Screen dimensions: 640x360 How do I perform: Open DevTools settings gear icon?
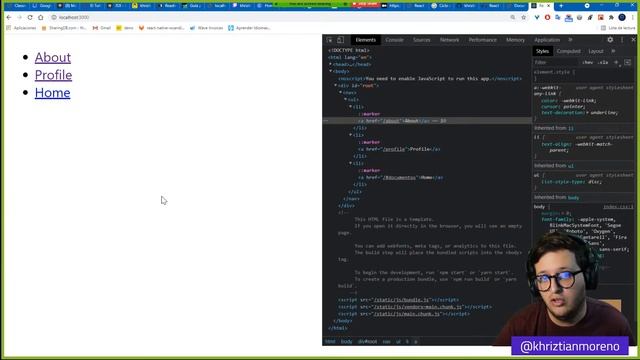[610, 40]
